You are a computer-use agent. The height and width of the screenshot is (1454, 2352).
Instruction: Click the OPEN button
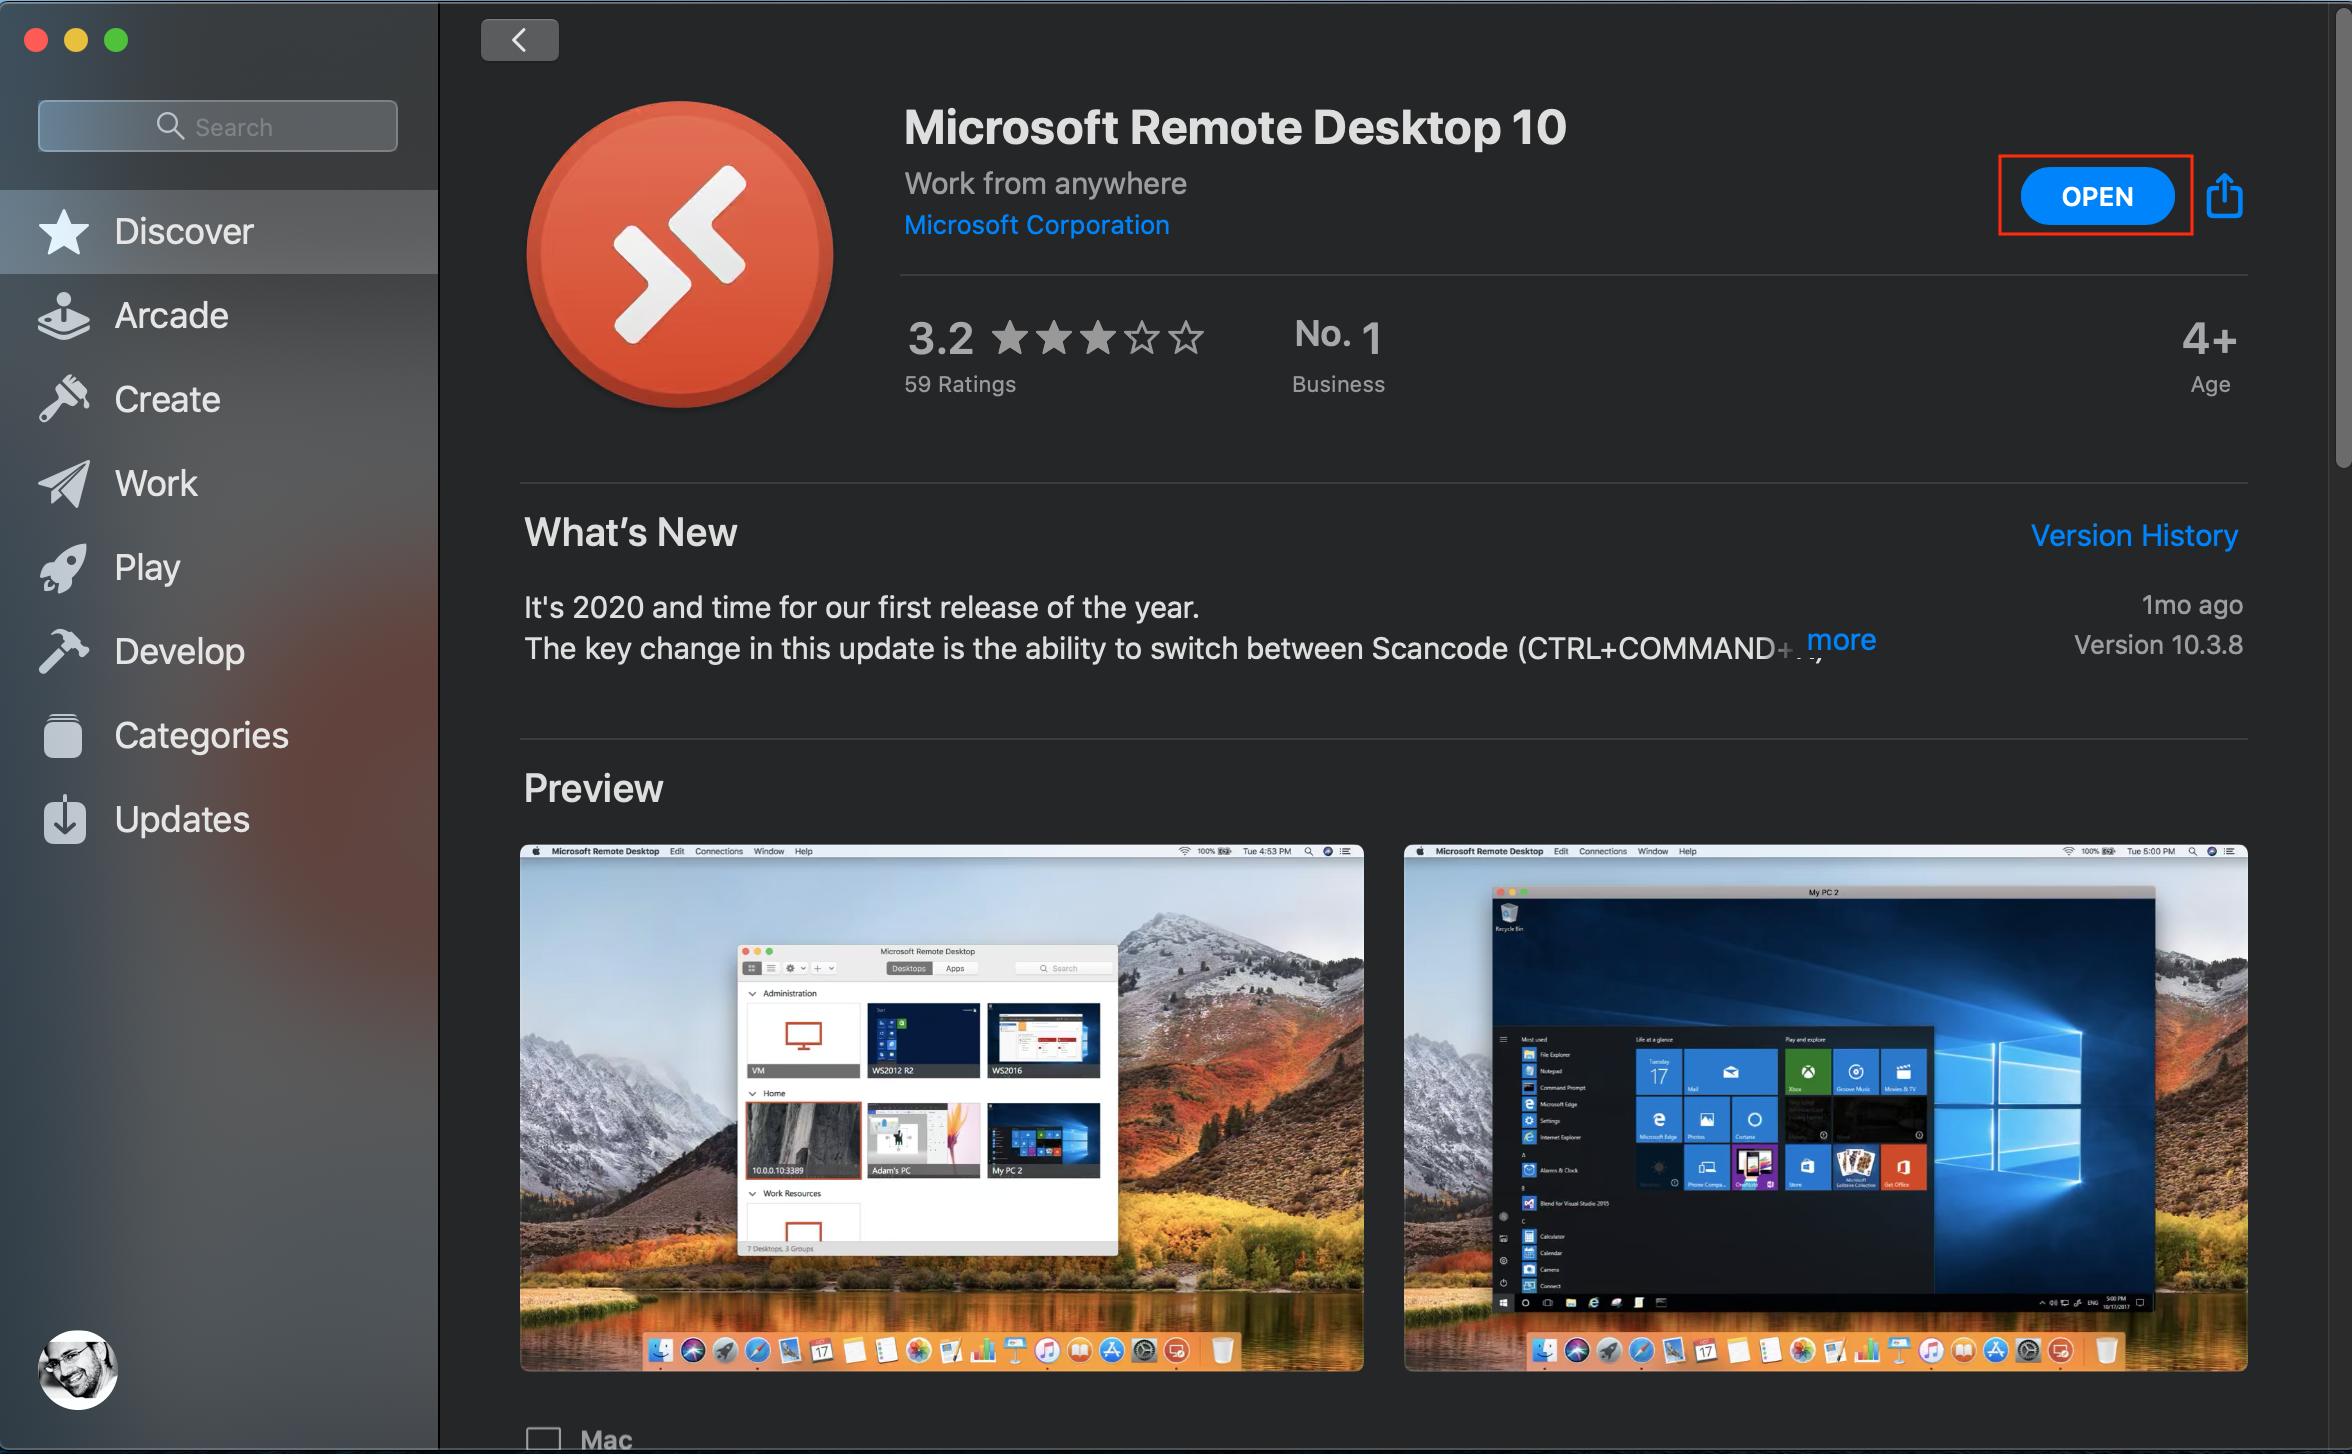click(x=2097, y=196)
